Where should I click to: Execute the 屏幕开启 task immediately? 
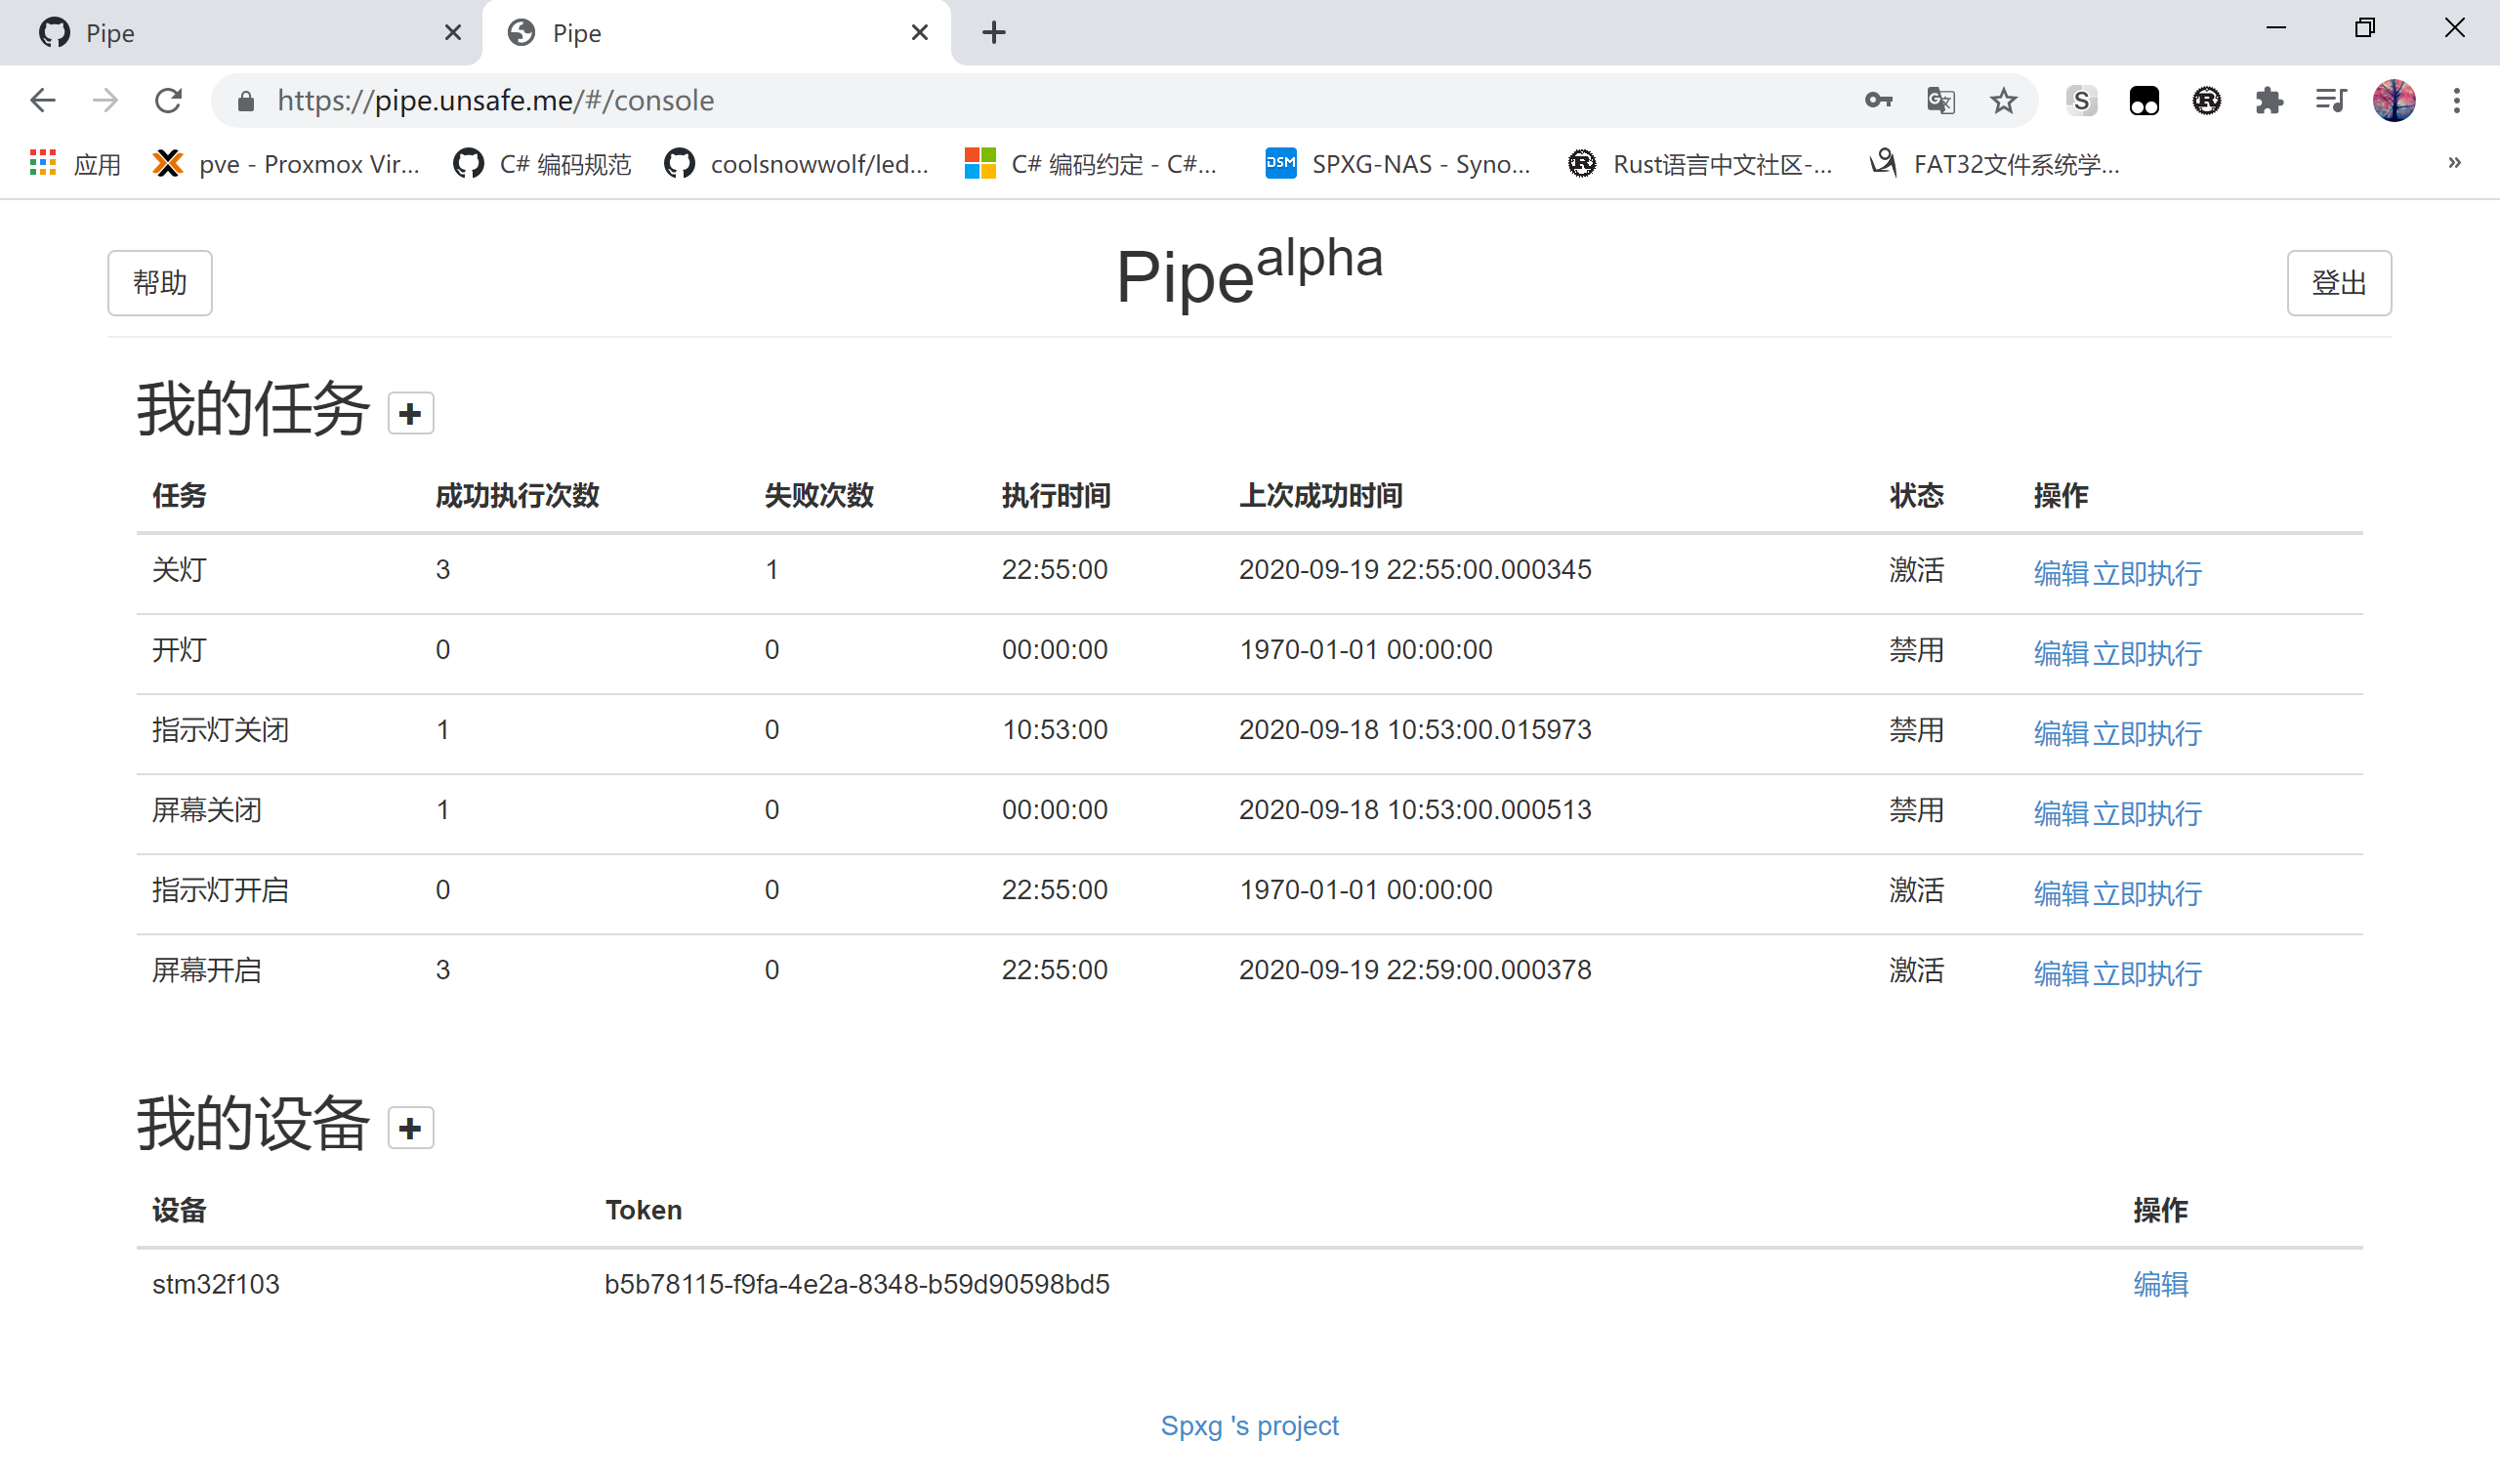pyautogui.click(x=2147, y=973)
